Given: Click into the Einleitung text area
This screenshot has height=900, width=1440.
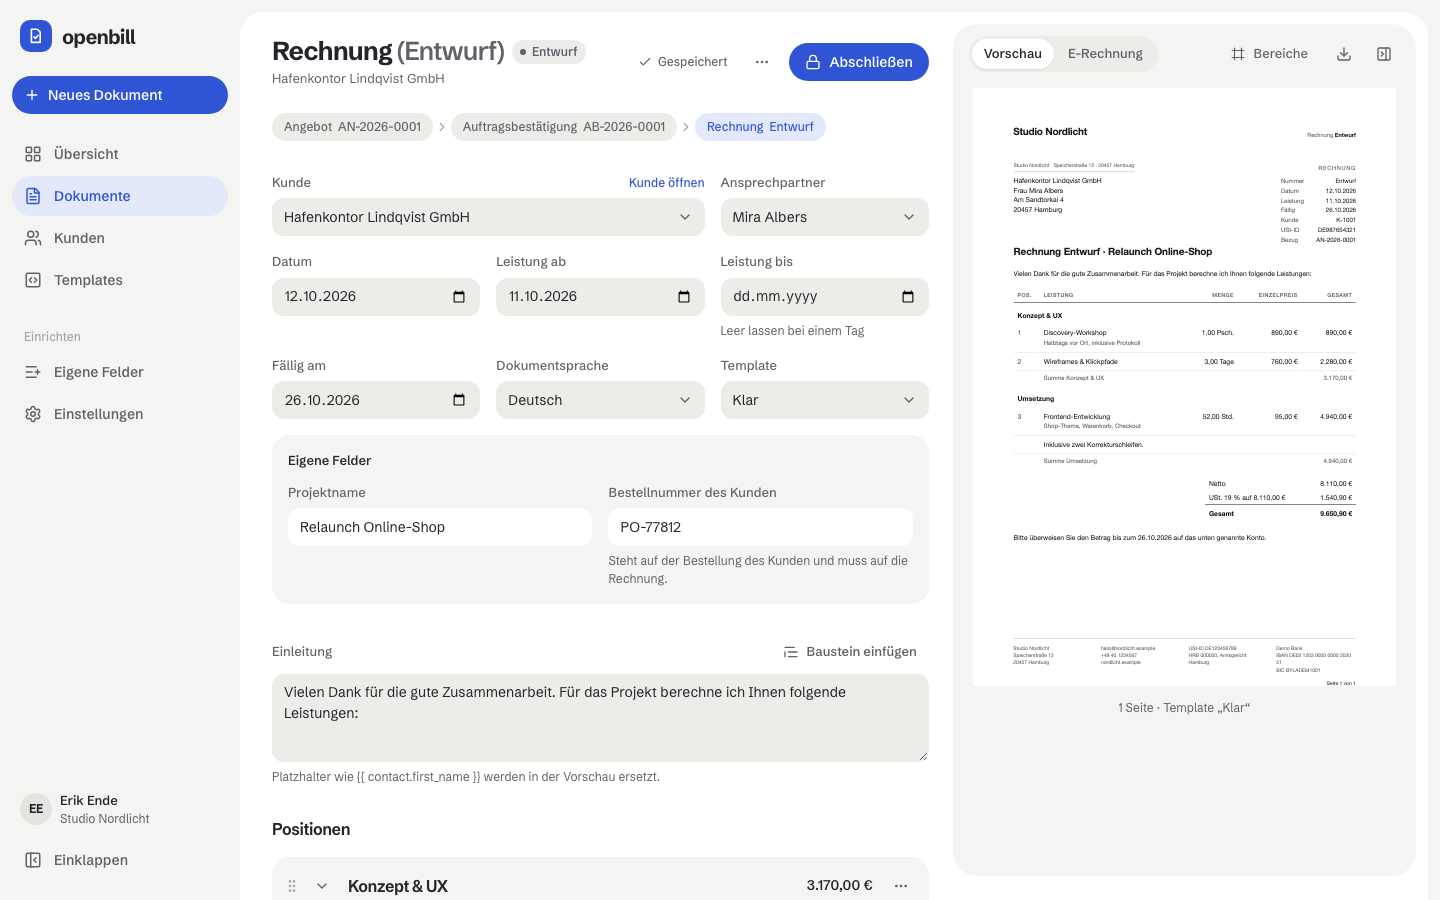Looking at the screenshot, I should [600, 718].
